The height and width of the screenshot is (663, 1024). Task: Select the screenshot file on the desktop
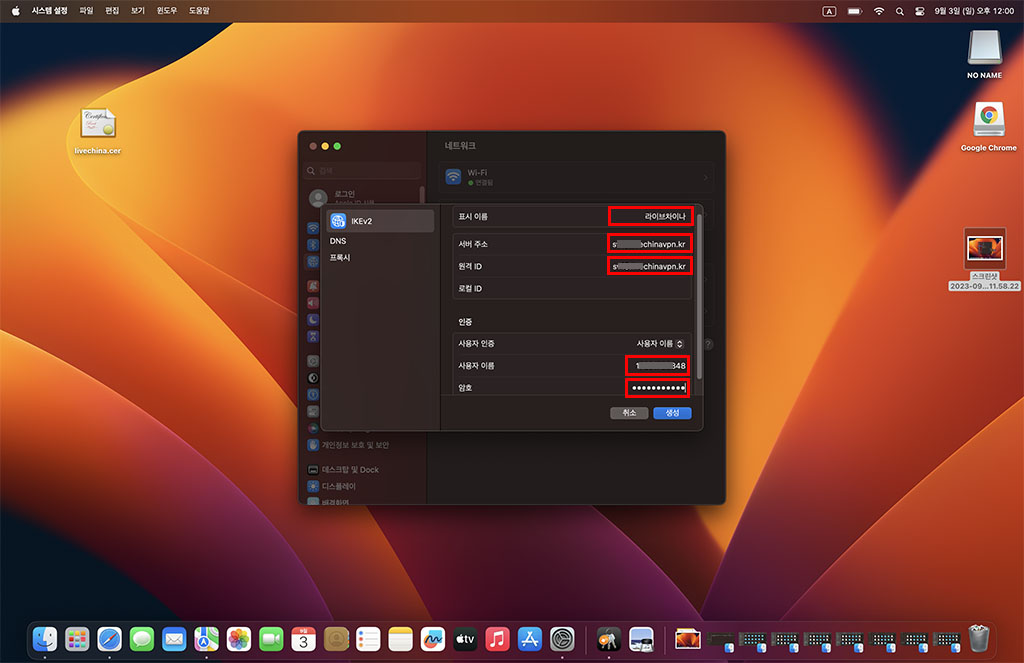click(x=985, y=259)
